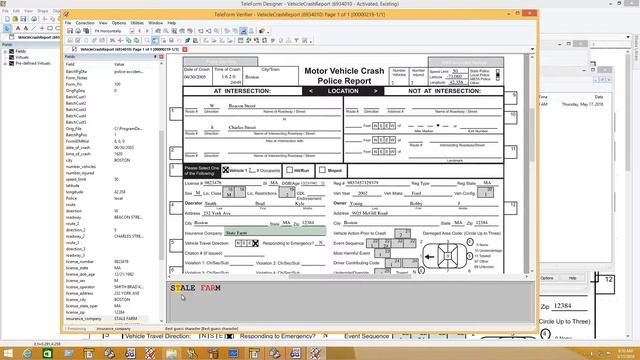Select the VehicleCrashReport Page 1 of 1 tab
The height and width of the screenshot is (360, 640).
[129, 49]
